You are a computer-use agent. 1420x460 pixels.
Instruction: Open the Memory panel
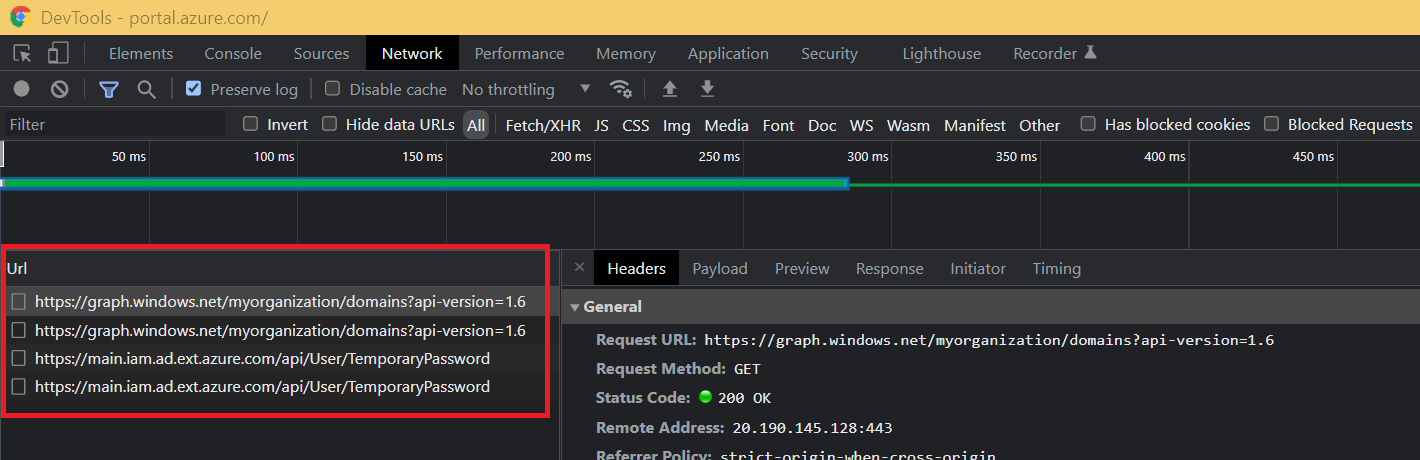tap(626, 54)
